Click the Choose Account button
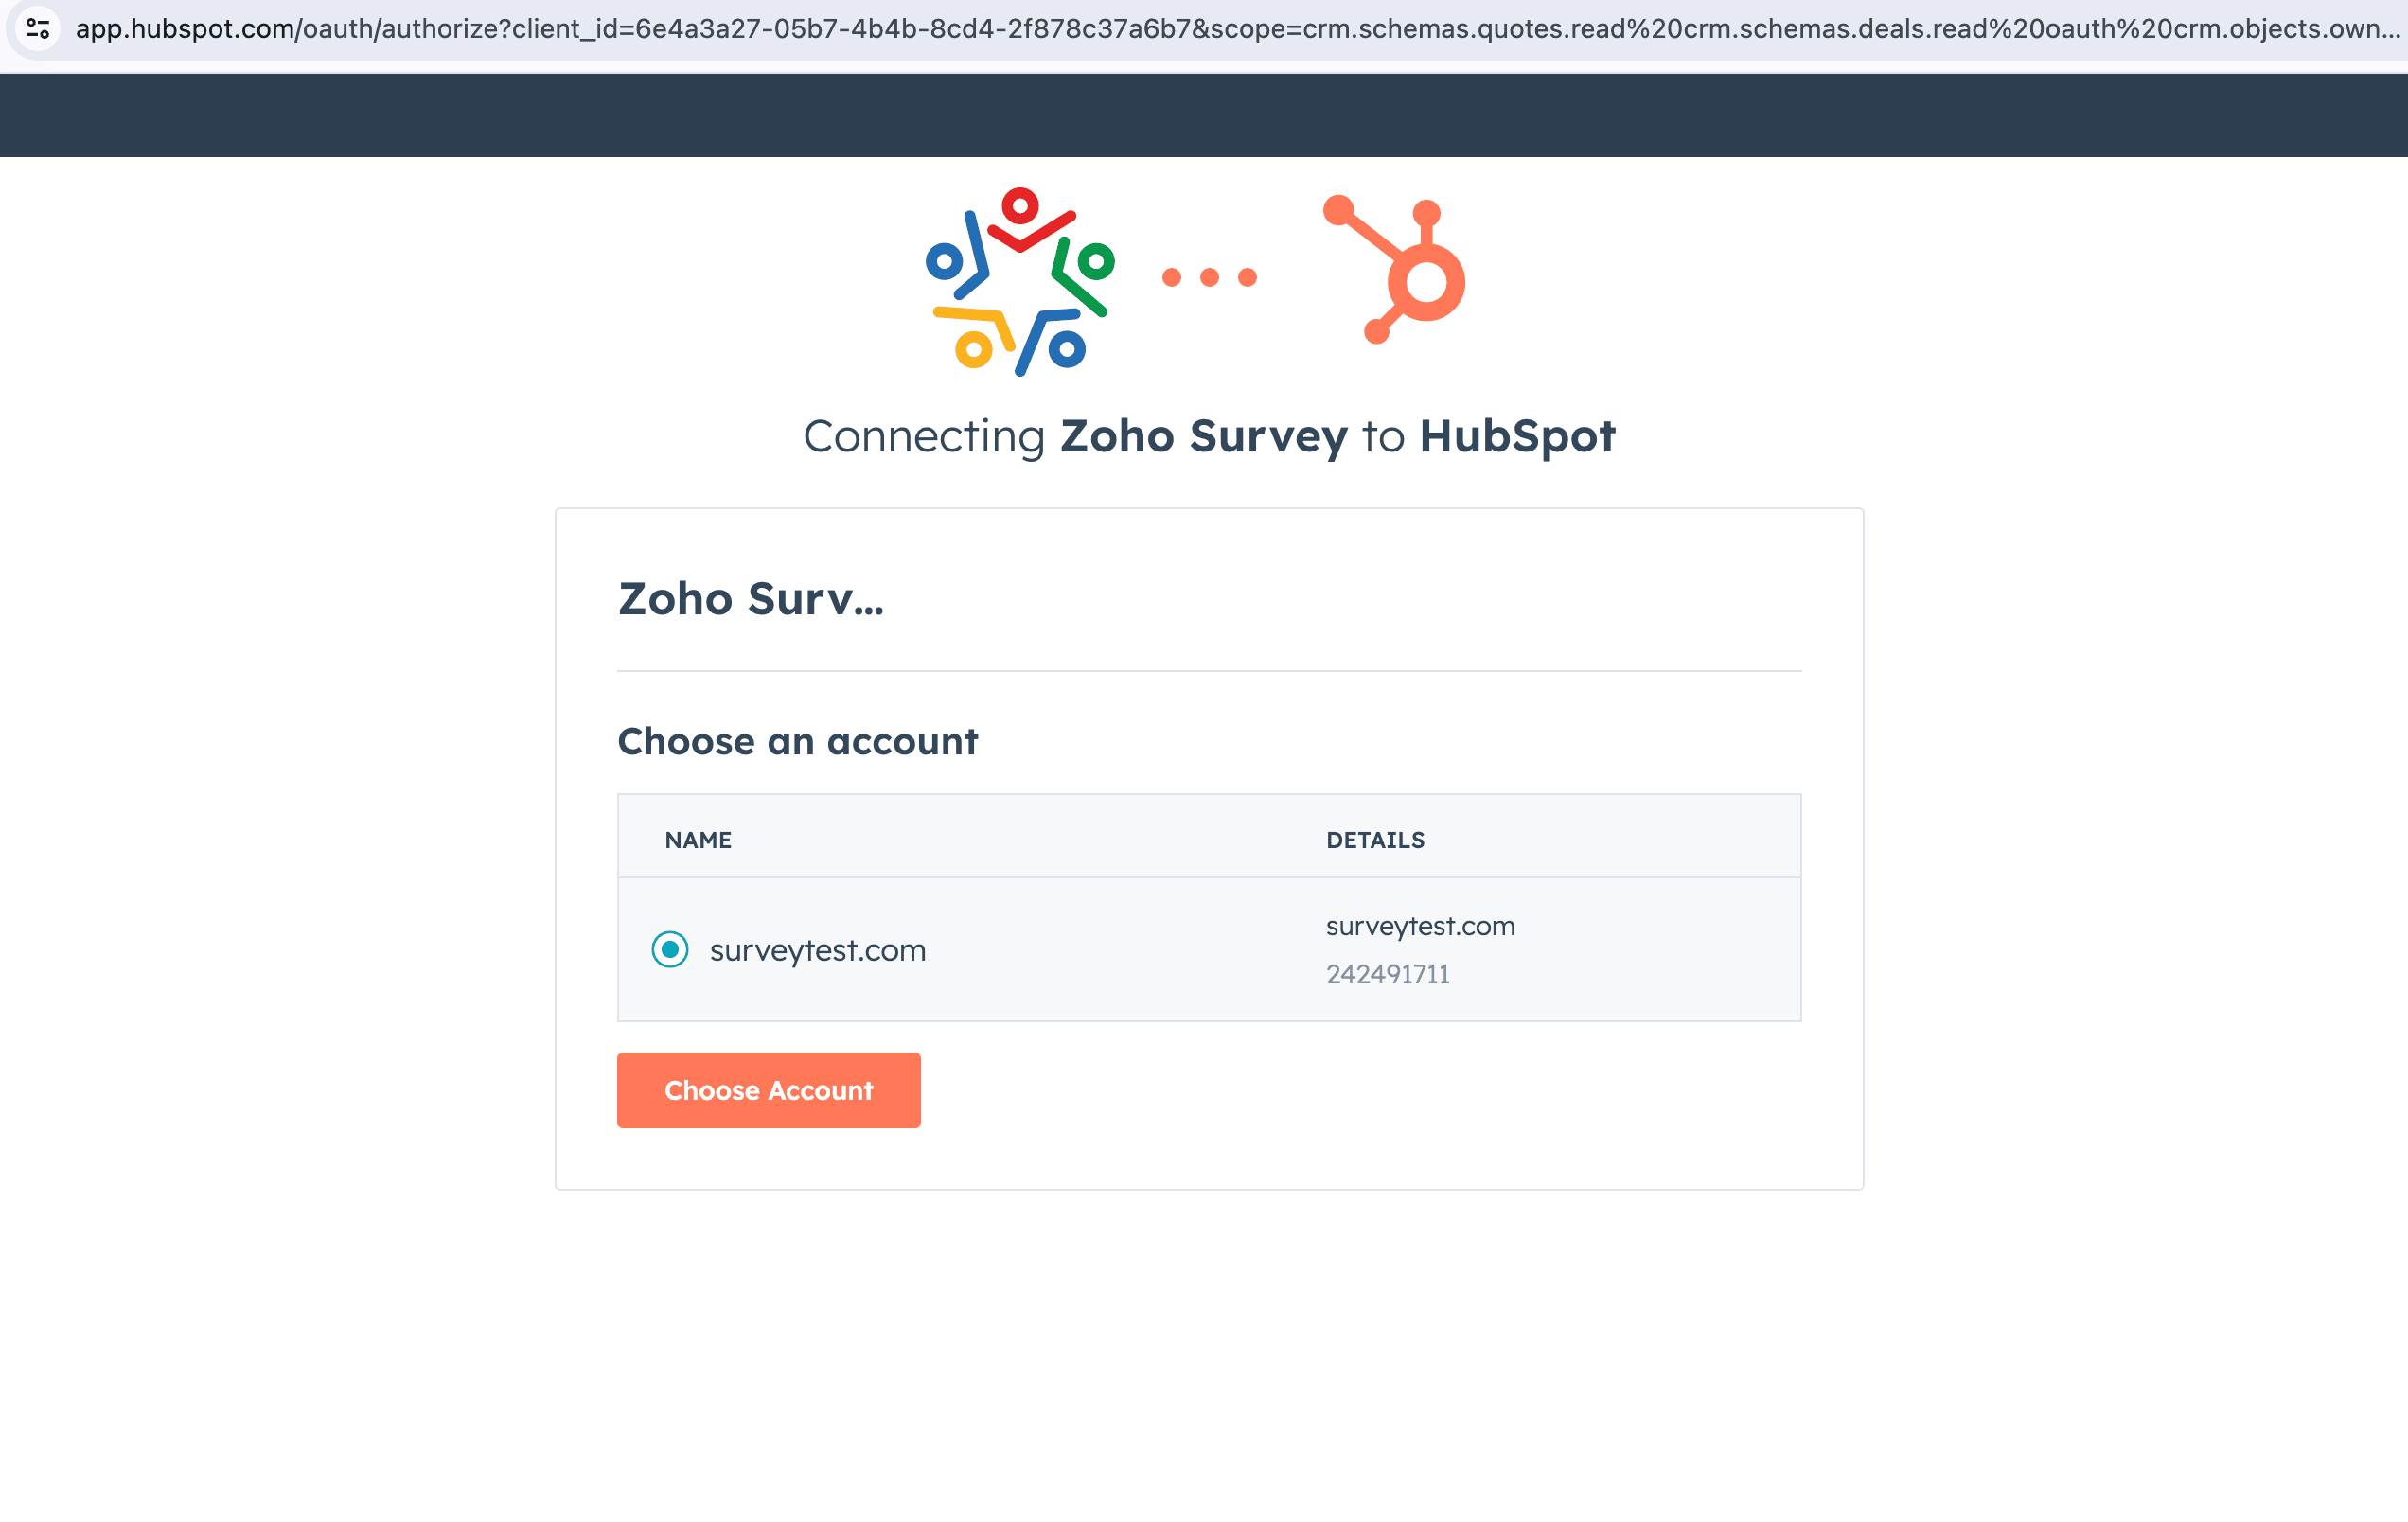 [x=769, y=1090]
